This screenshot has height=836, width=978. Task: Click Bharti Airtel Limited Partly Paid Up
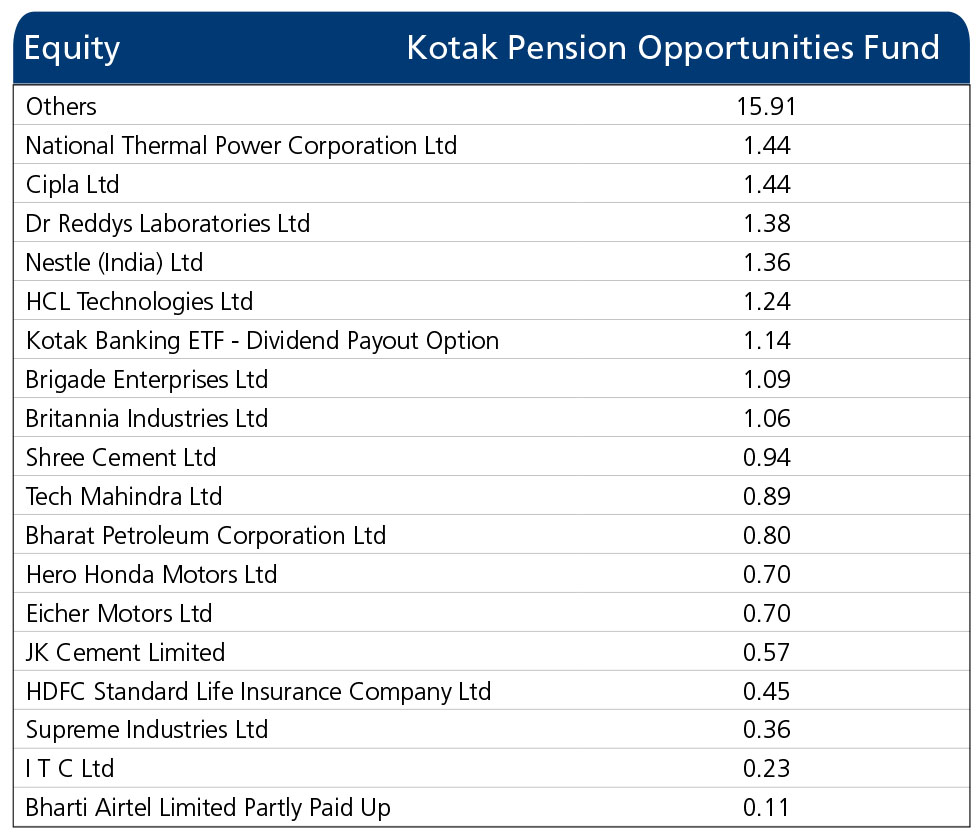coord(208,807)
